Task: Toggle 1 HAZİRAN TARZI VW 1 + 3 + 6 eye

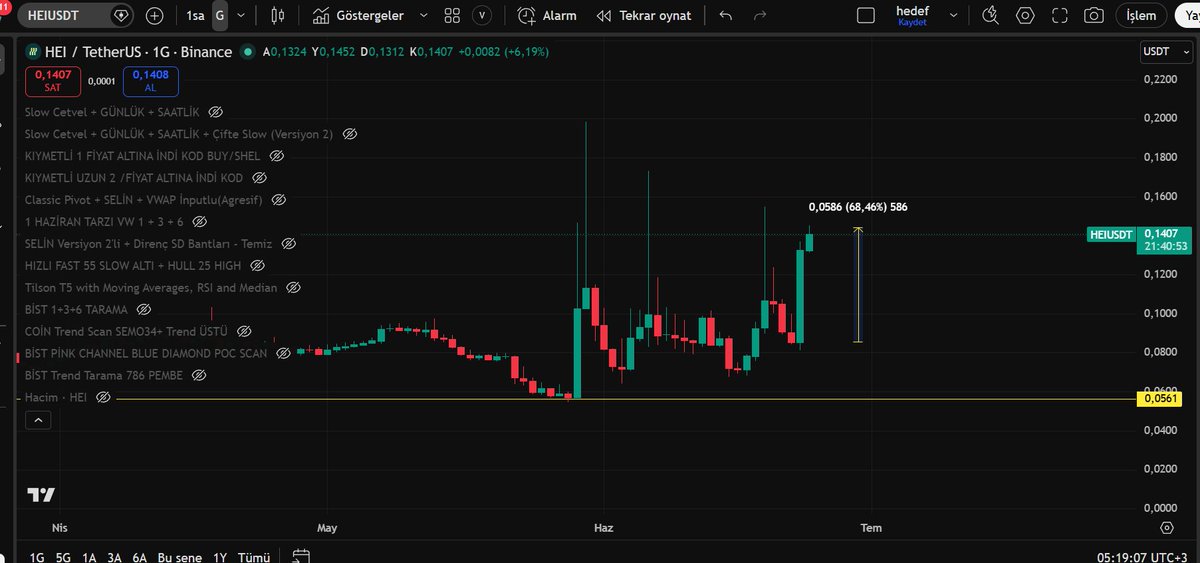Action: 199,221
